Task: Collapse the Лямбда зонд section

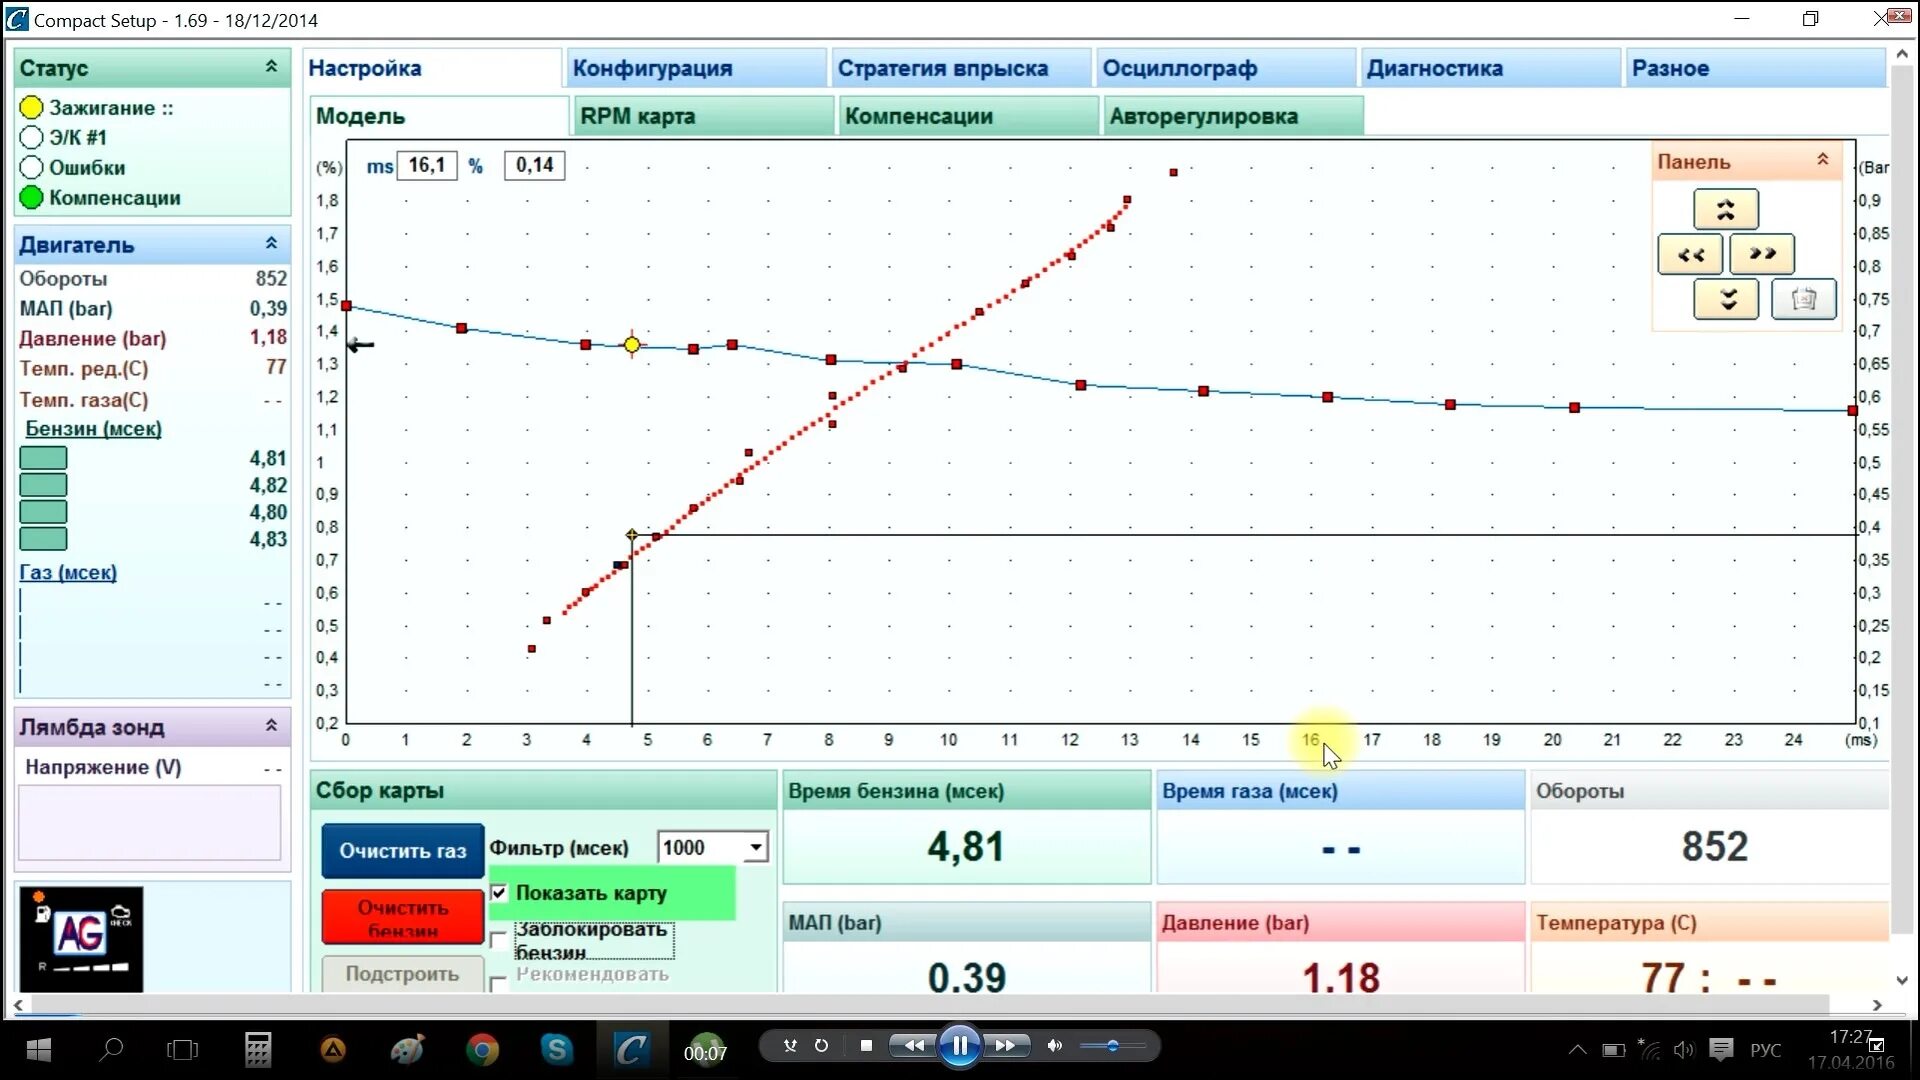Action: click(271, 726)
